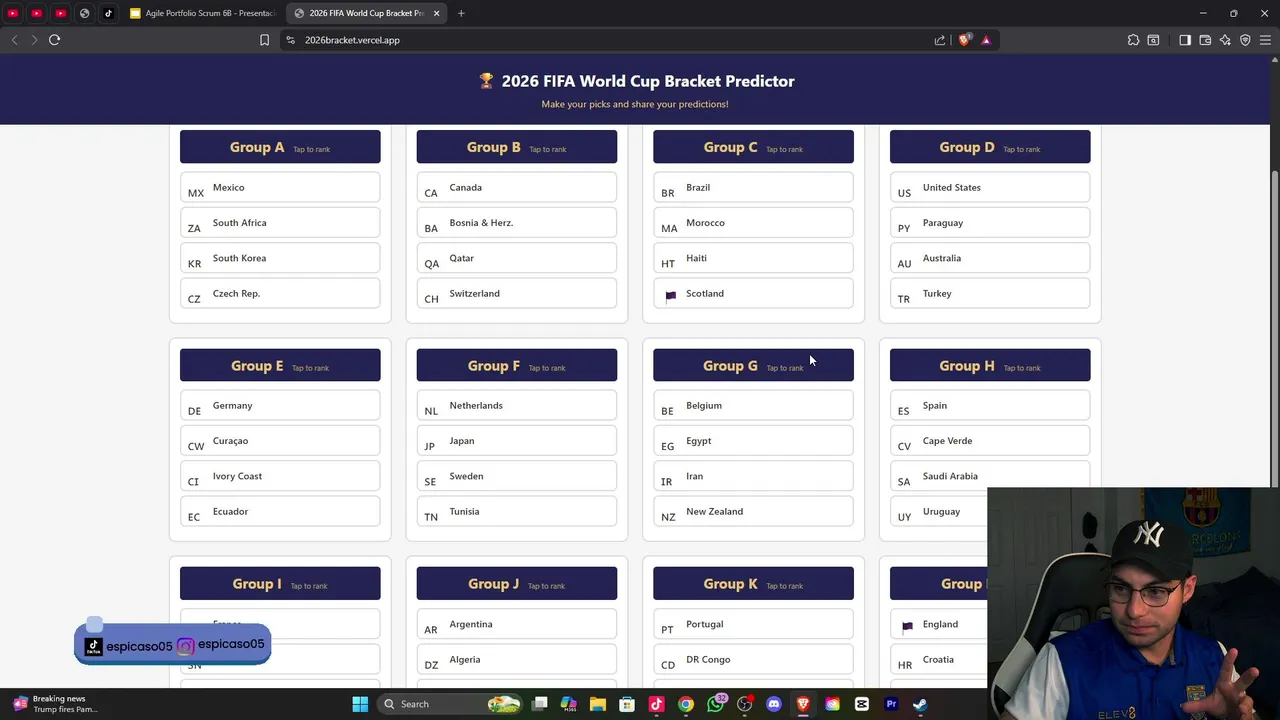Switch to the first pinned YouTube tab
1280x720 pixels.
(x=12, y=13)
